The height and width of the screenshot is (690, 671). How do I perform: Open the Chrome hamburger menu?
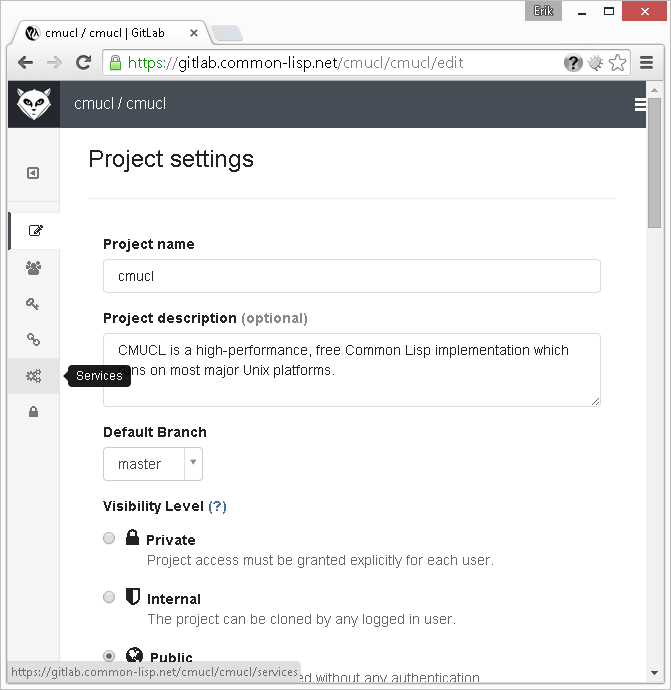(x=647, y=62)
